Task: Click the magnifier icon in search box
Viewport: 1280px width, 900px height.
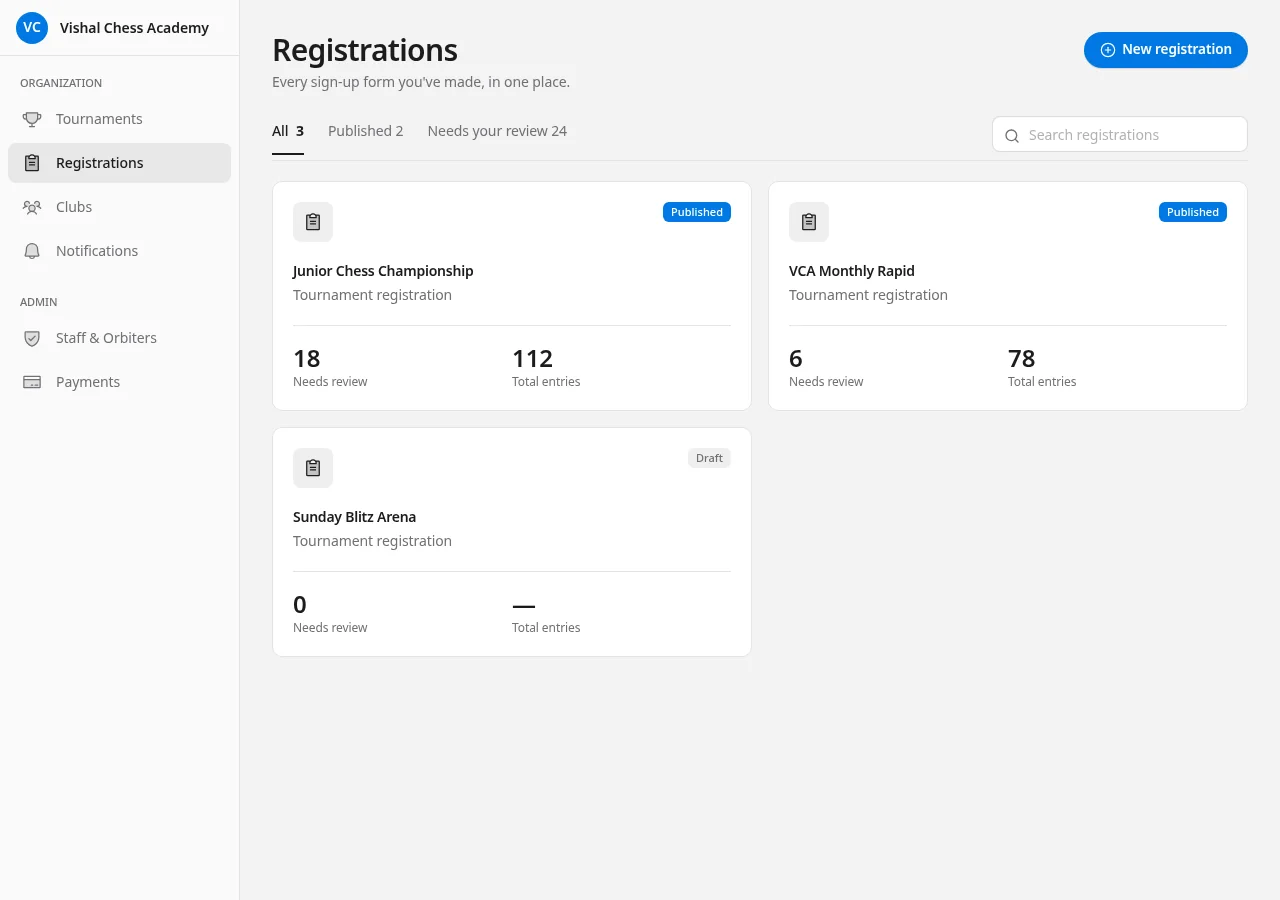Action: [x=1012, y=135]
